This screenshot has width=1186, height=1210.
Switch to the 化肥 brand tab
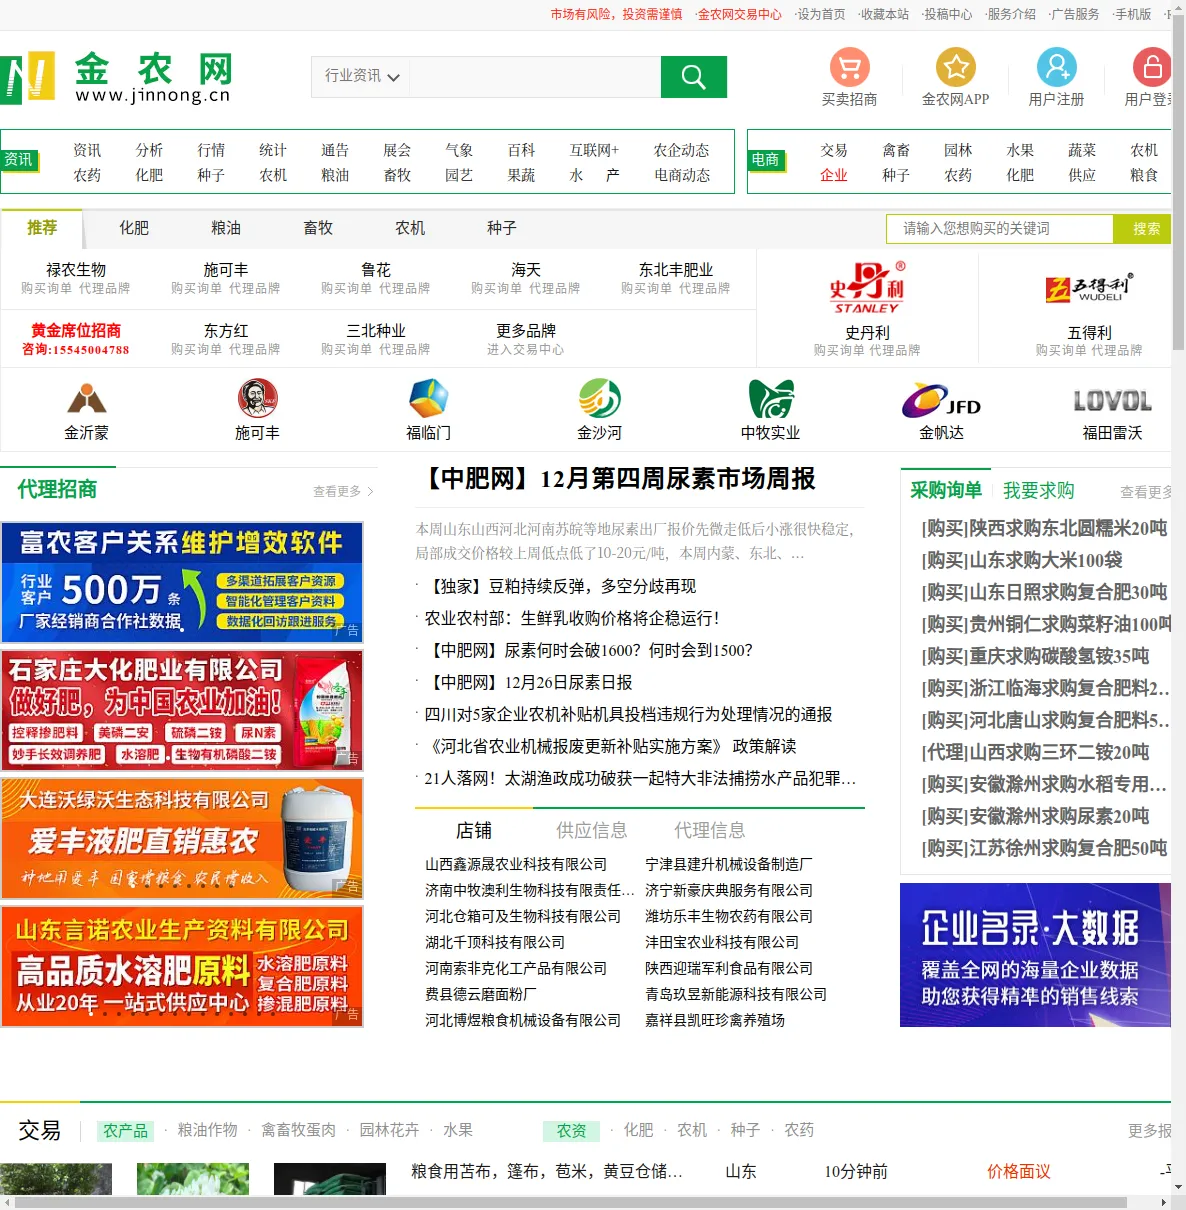(x=134, y=228)
